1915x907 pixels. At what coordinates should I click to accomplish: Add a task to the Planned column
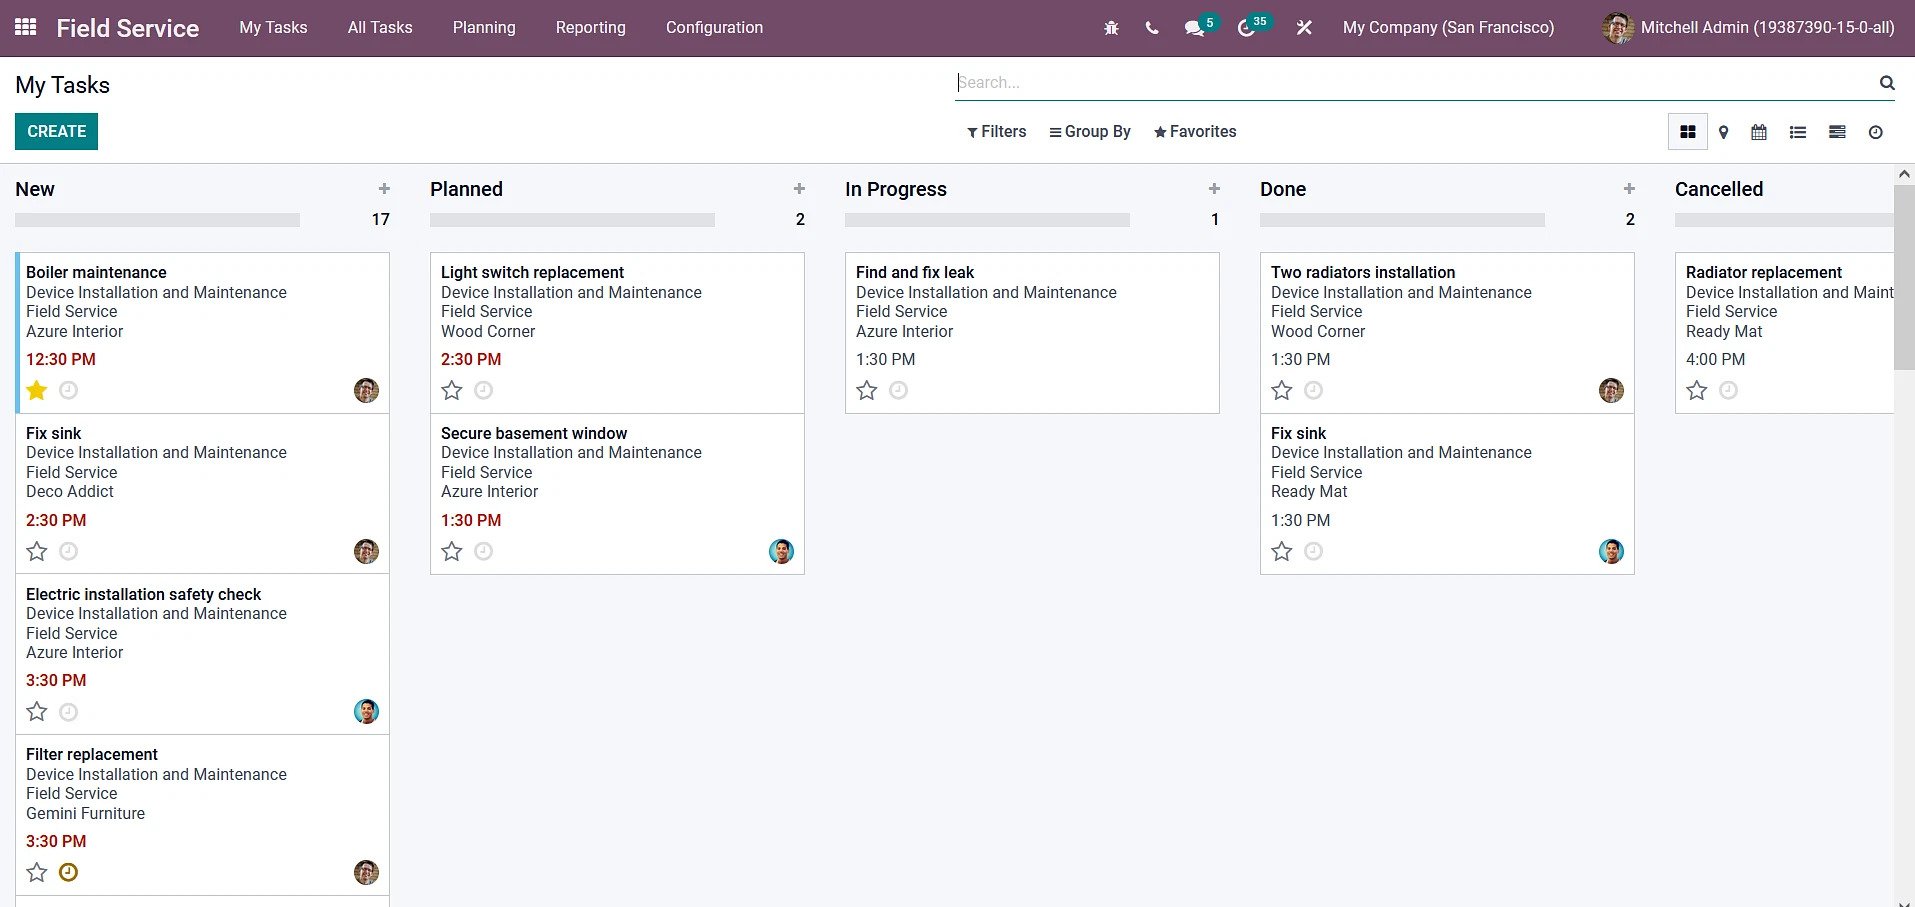click(799, 188)
